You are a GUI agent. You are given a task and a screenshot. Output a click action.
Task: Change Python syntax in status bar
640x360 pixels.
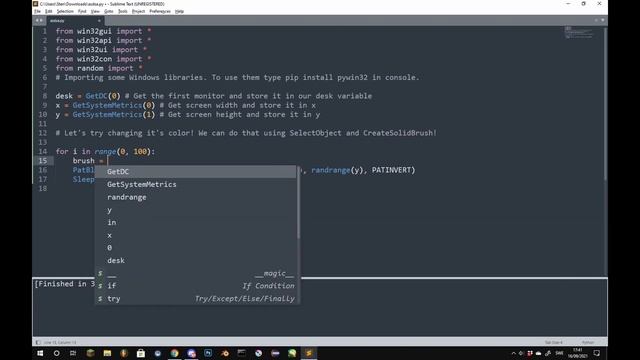coord(588,342)
